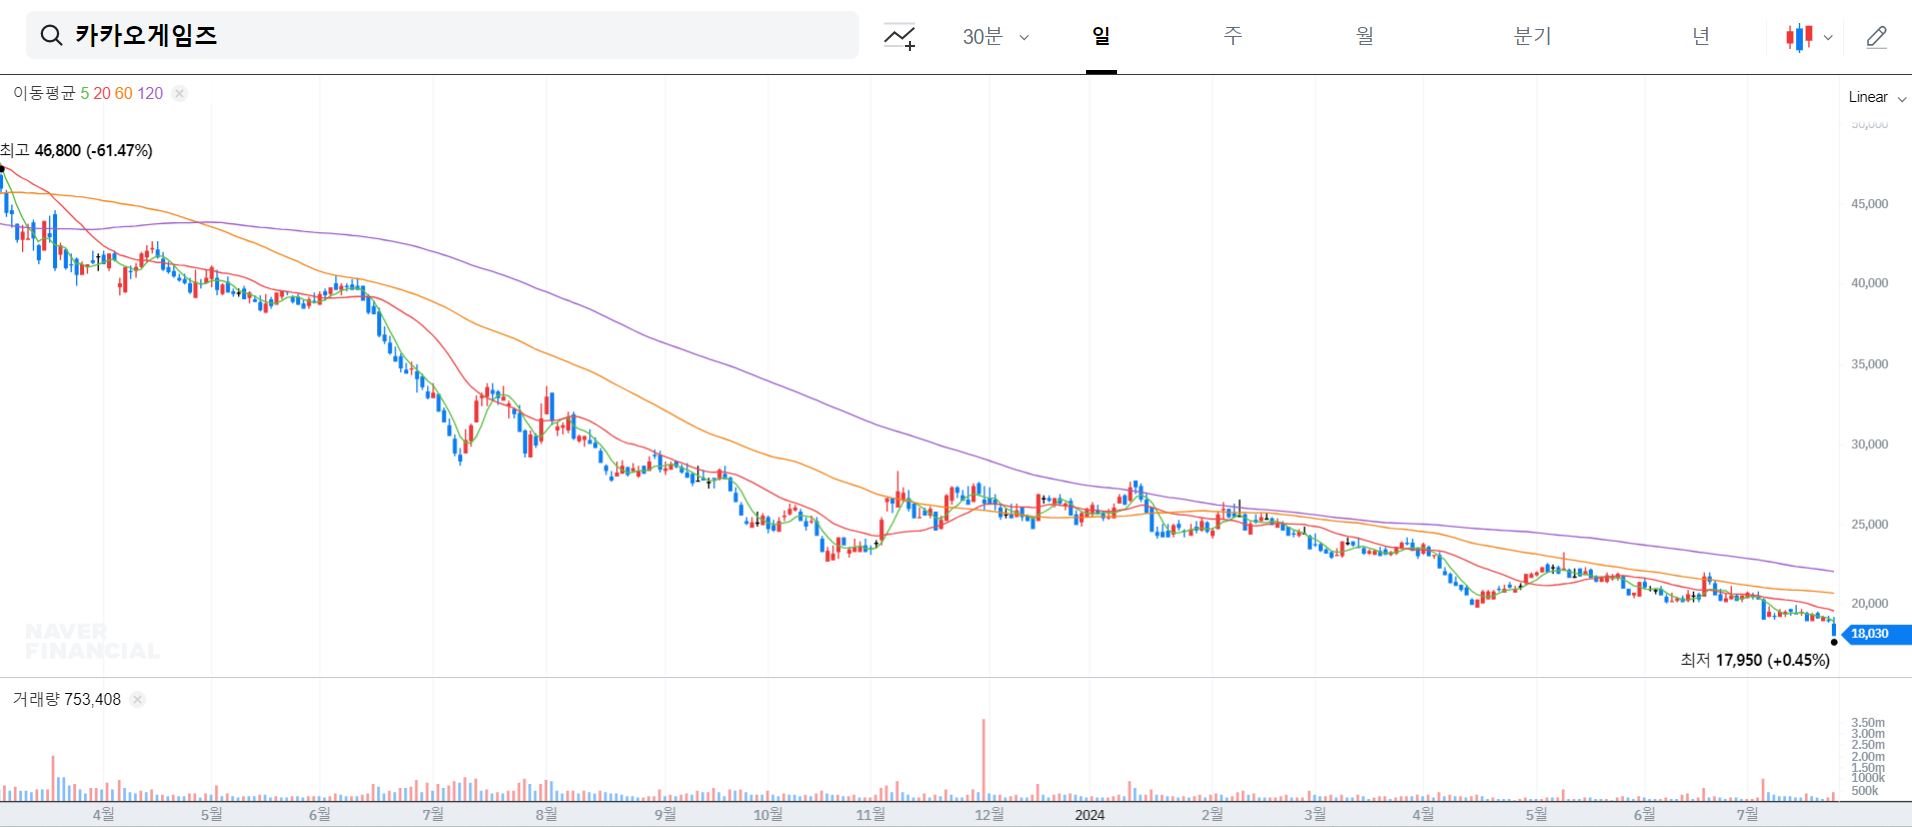
Task: Click the 2024 year axis marker
Action: [1090, 815]
